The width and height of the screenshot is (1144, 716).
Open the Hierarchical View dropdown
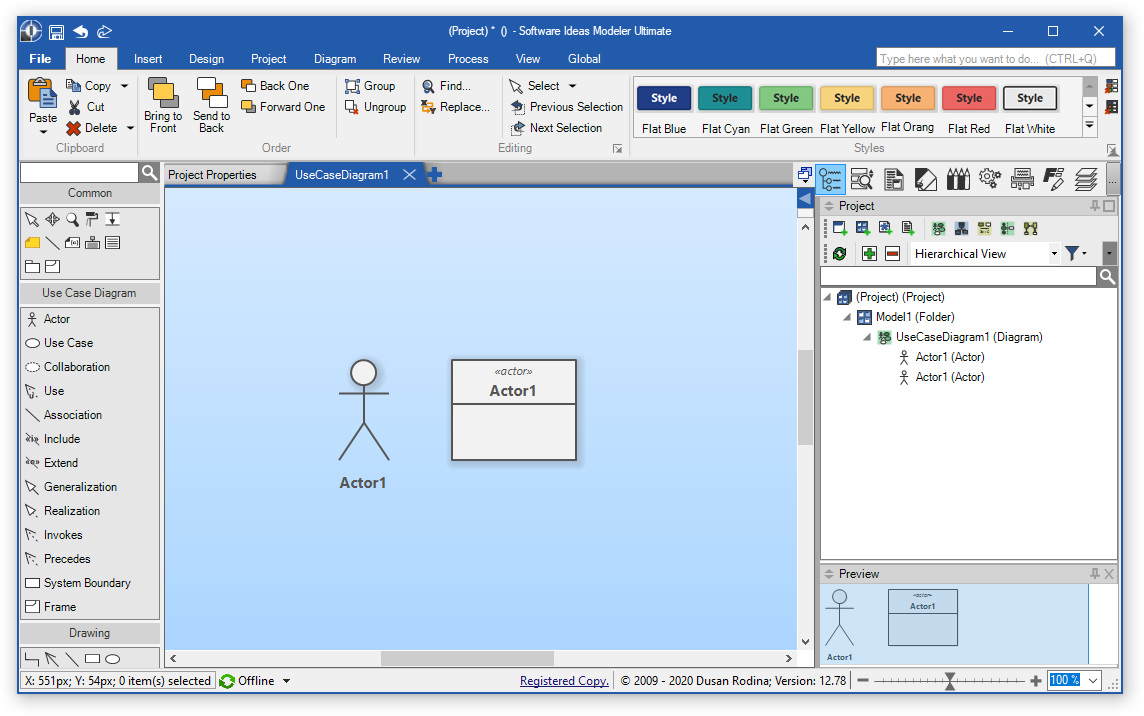coord(1054,254)
